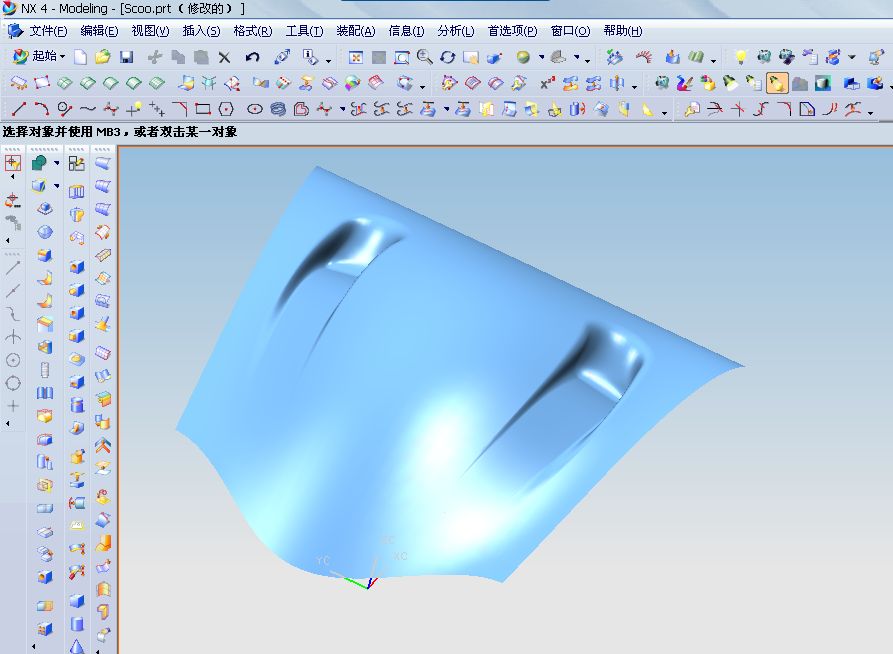Save the part with floppy disk icon

[126, 57]
